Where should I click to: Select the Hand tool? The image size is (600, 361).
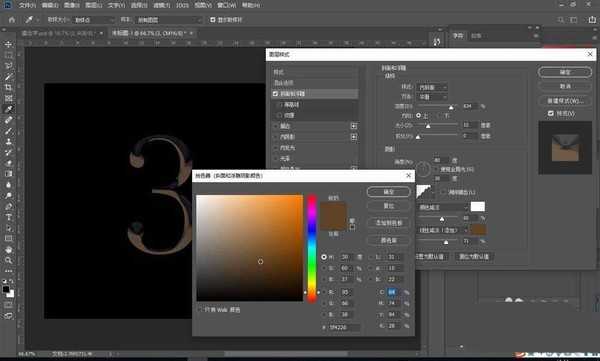[8, 250]
